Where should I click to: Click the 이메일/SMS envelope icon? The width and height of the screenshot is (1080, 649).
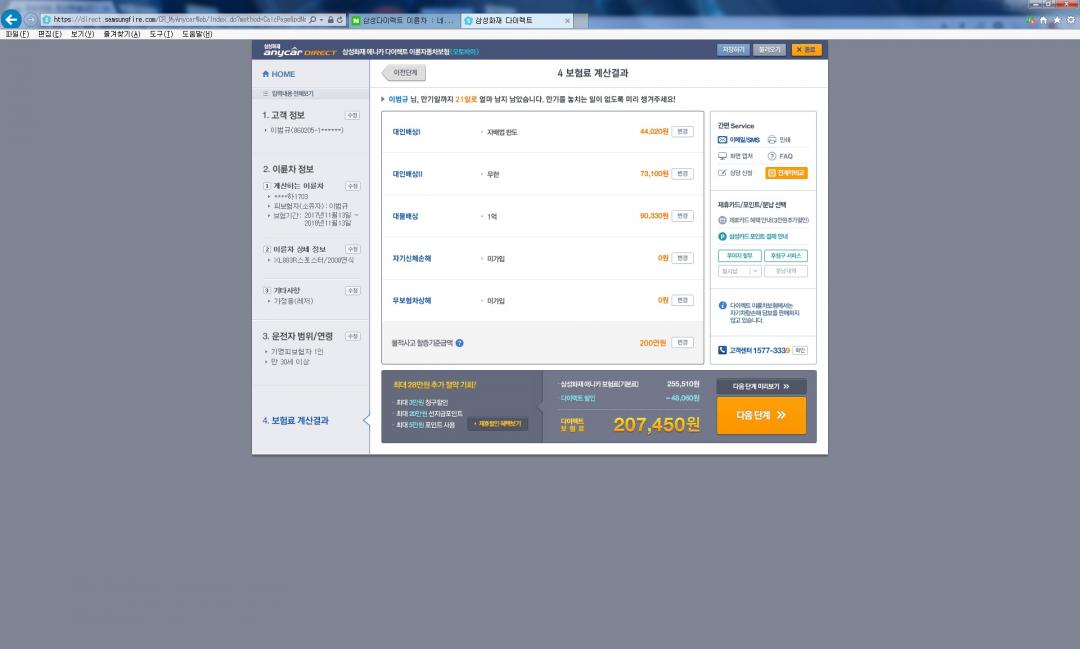(x=722, y=140)
